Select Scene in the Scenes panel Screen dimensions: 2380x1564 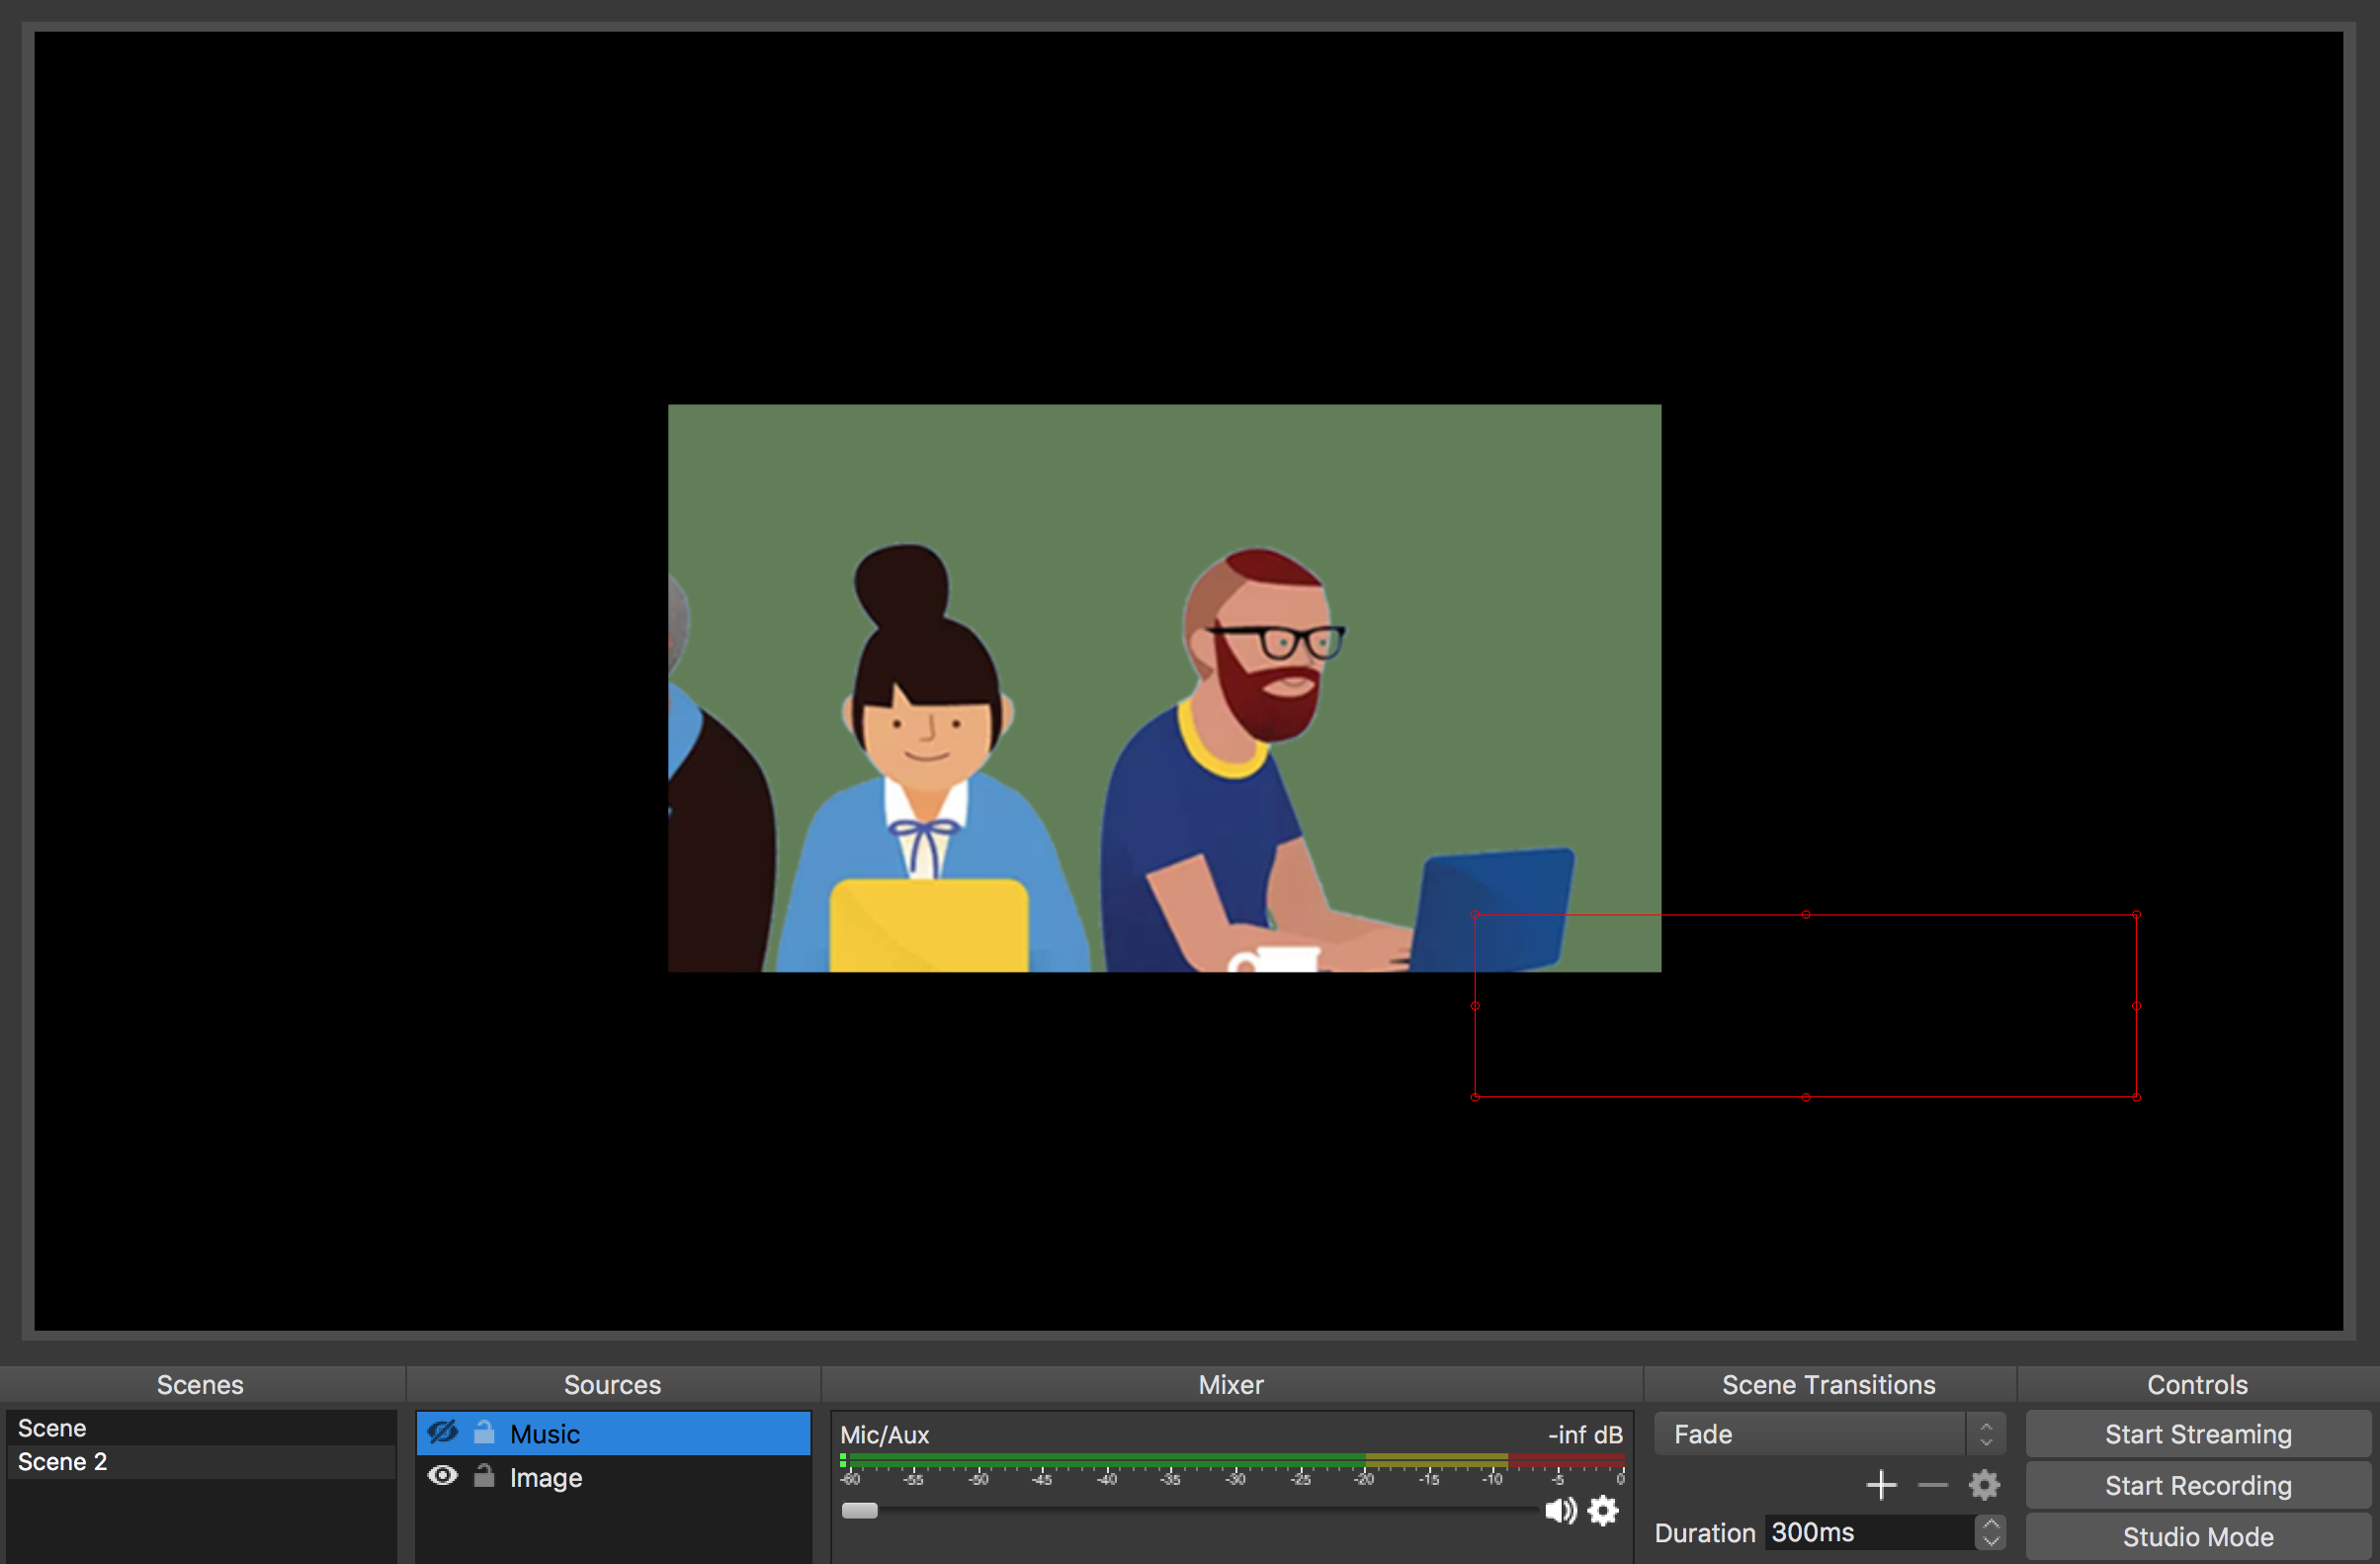tap(53, 1427)
